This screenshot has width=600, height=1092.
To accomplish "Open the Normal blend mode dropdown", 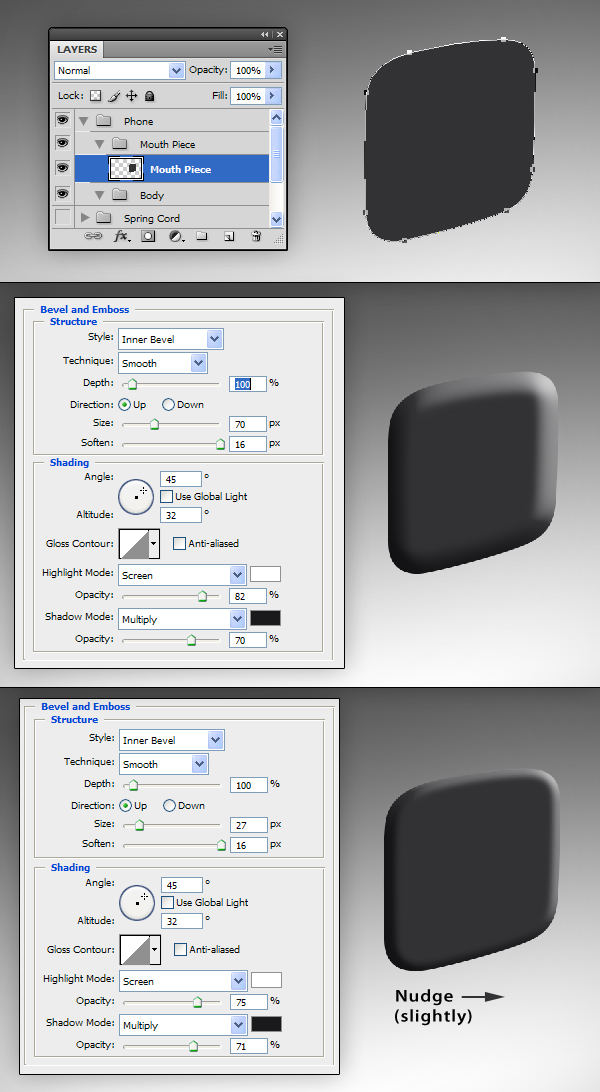I will coord(176,70).
